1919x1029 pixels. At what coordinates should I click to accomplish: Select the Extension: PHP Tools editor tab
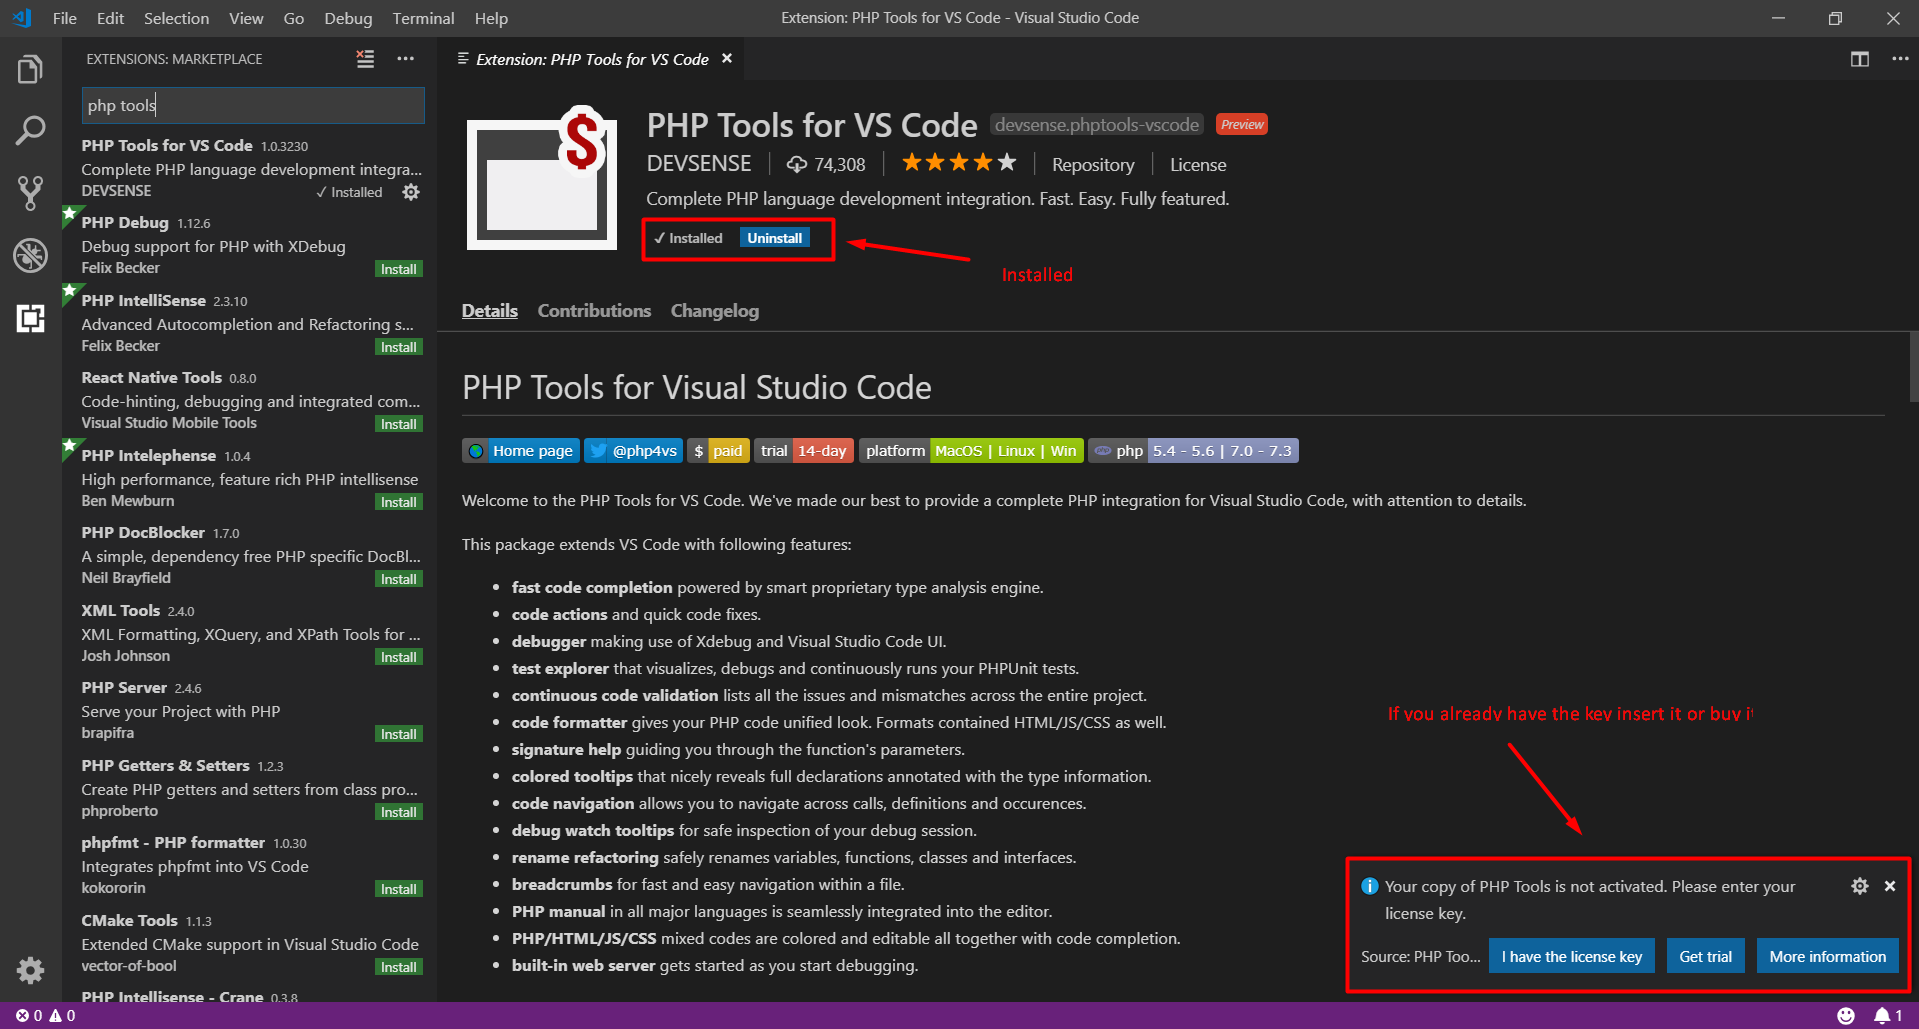click(x=592, y=59)
